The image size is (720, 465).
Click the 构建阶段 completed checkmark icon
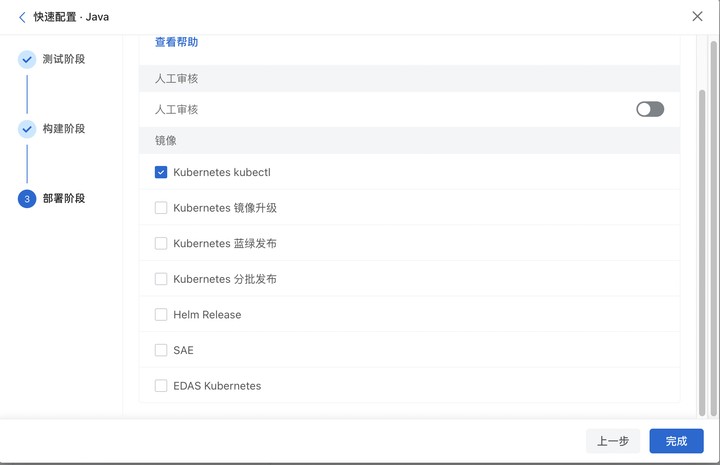coord(27,129)
